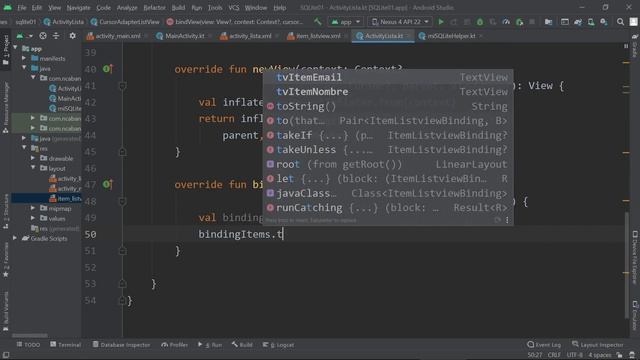
Task: Expand the drawable folder
Action: tap(33, 158)
